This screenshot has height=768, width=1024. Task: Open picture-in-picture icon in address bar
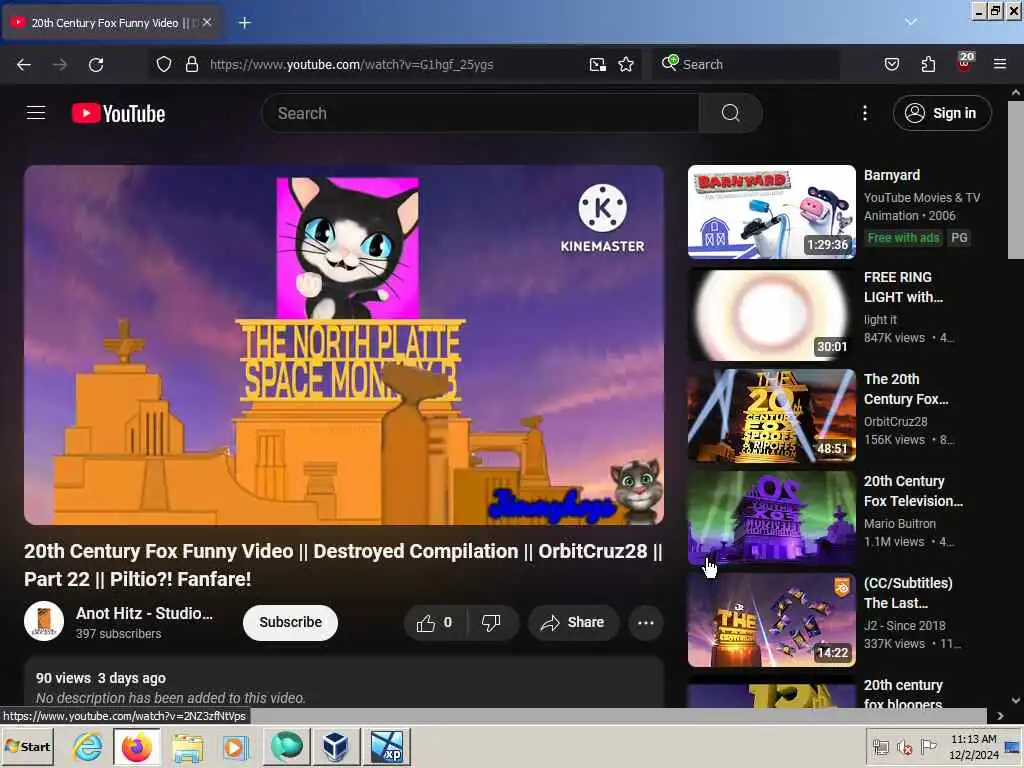pyautogui.click(x=598, y=64)
